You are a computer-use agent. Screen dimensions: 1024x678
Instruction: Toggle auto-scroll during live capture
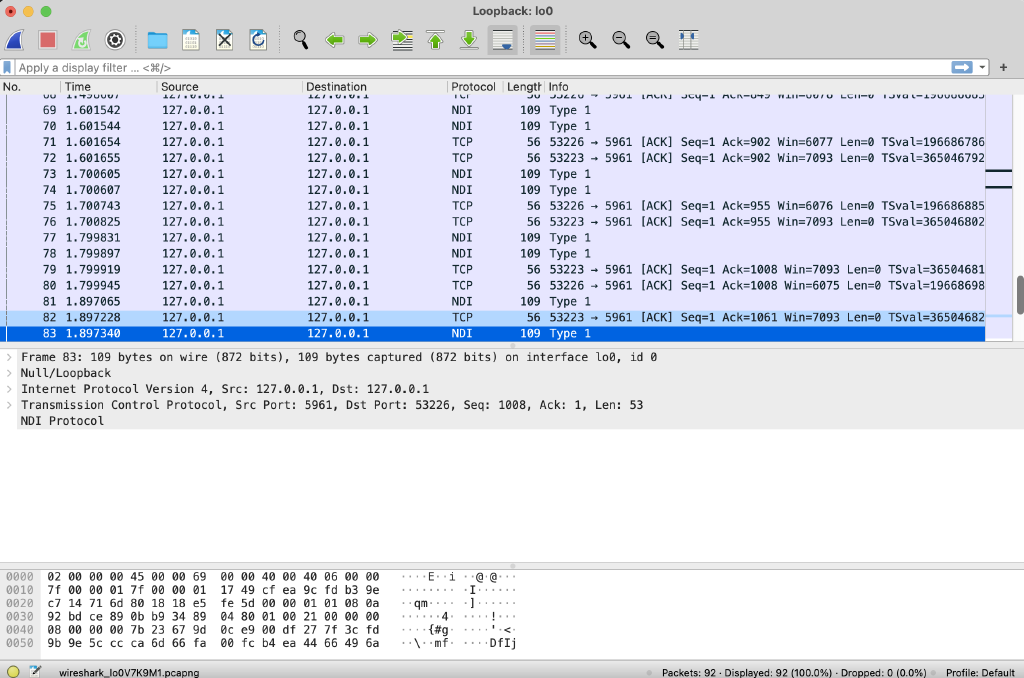503,40
